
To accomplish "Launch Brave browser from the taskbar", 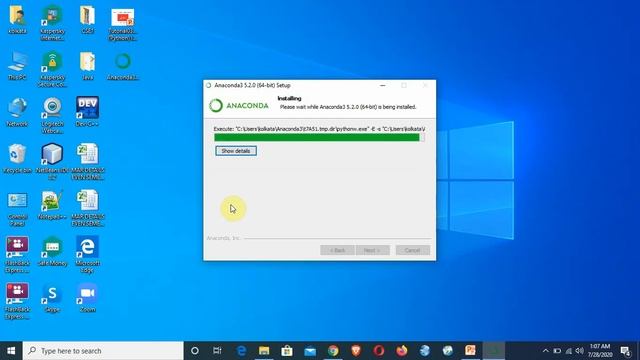I will point(356,351).
